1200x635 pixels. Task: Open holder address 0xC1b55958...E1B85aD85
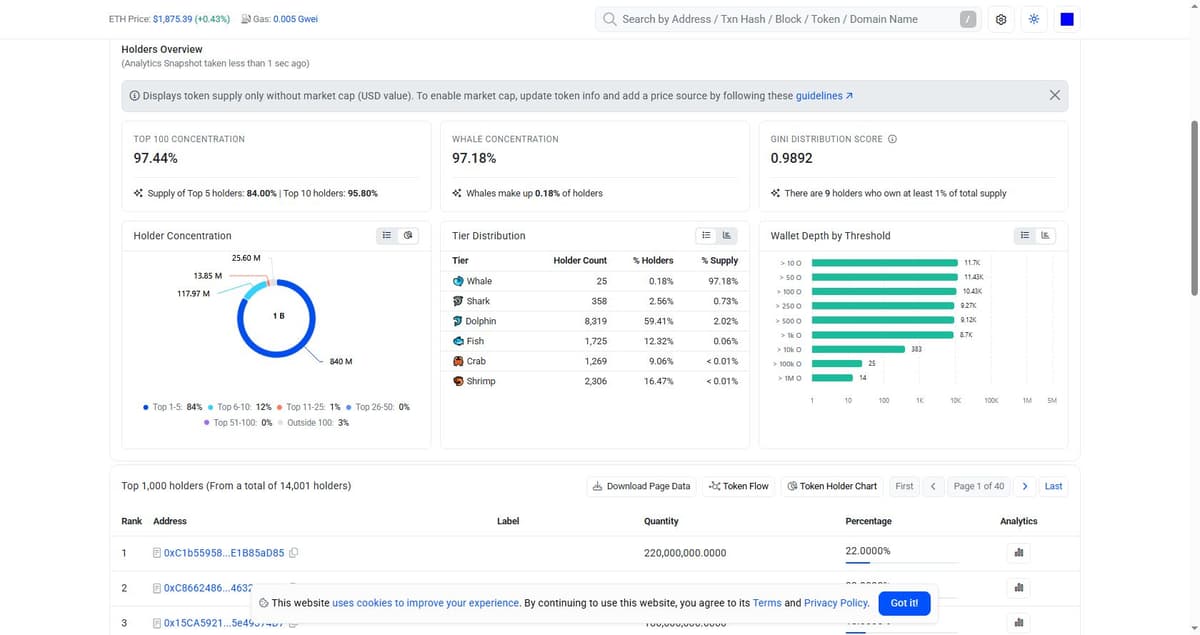coord(224,552)
